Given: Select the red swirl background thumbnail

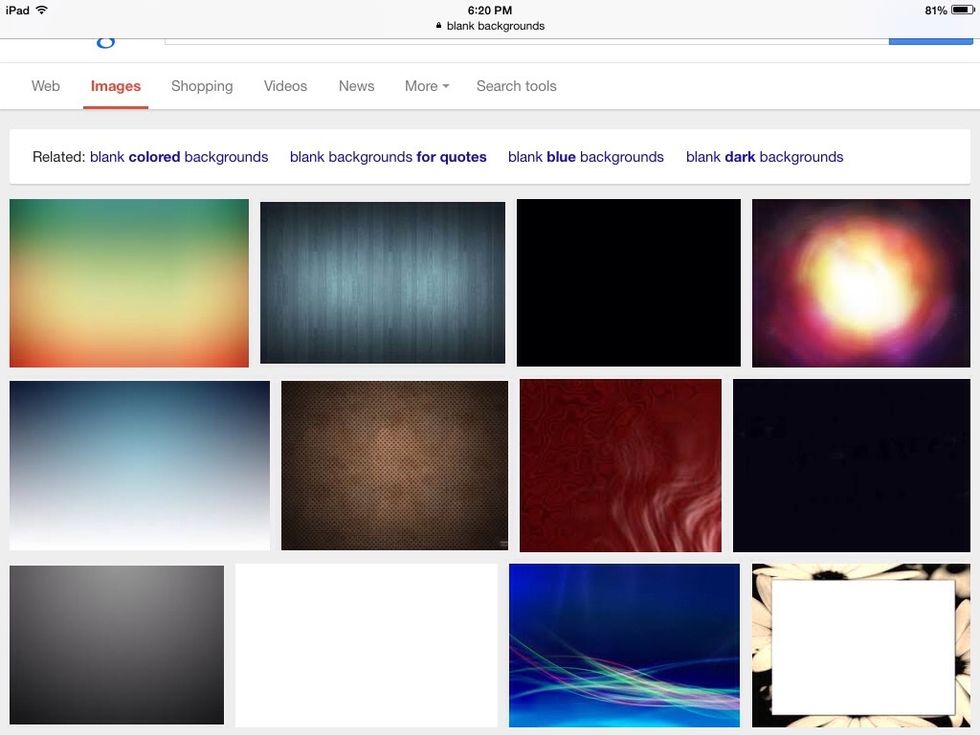Looking at the screenshot, I should point(620,465).
